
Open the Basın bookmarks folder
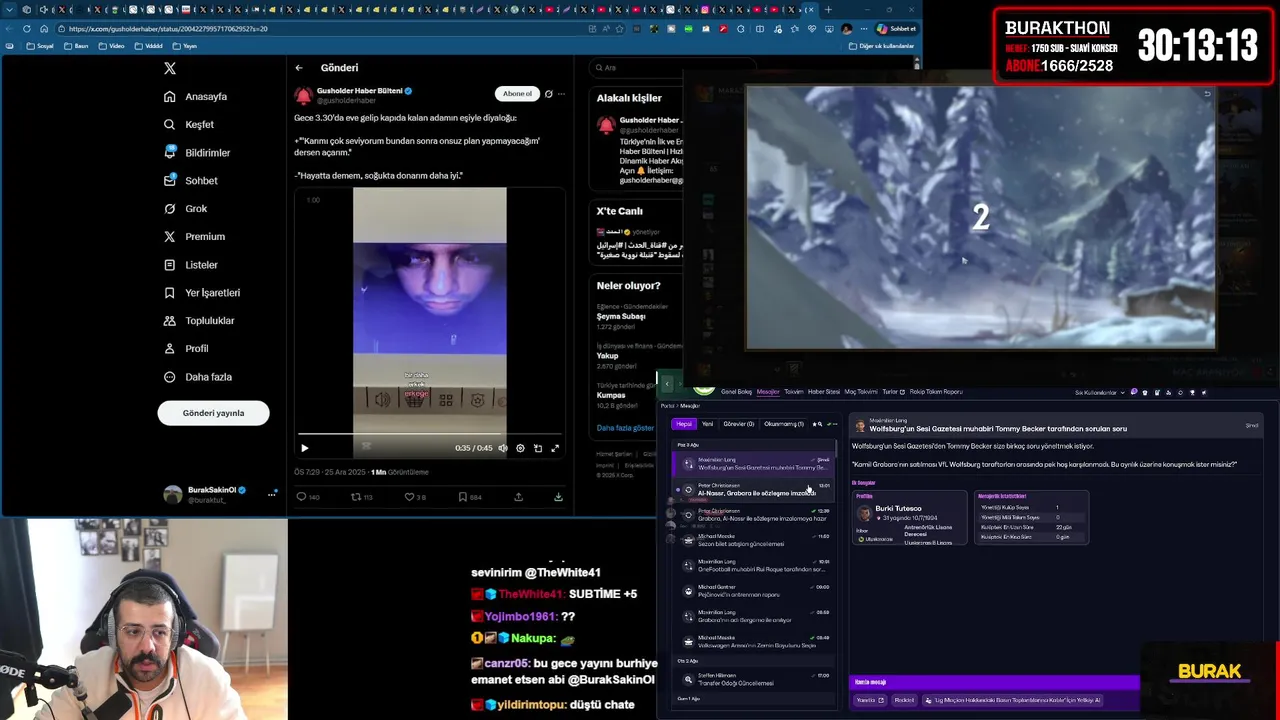click(76, 46)
